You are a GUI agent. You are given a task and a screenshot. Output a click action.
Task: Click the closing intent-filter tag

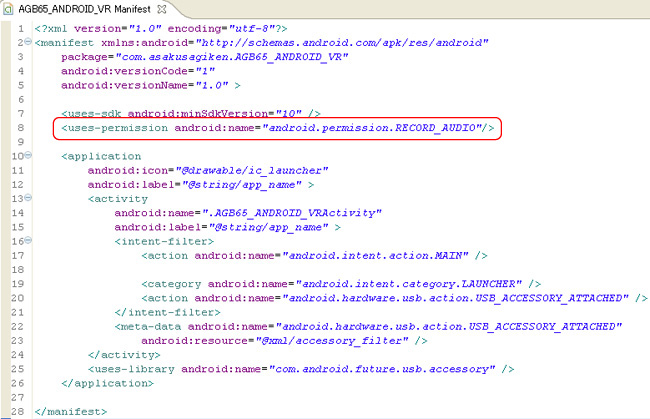pos(167,312)
